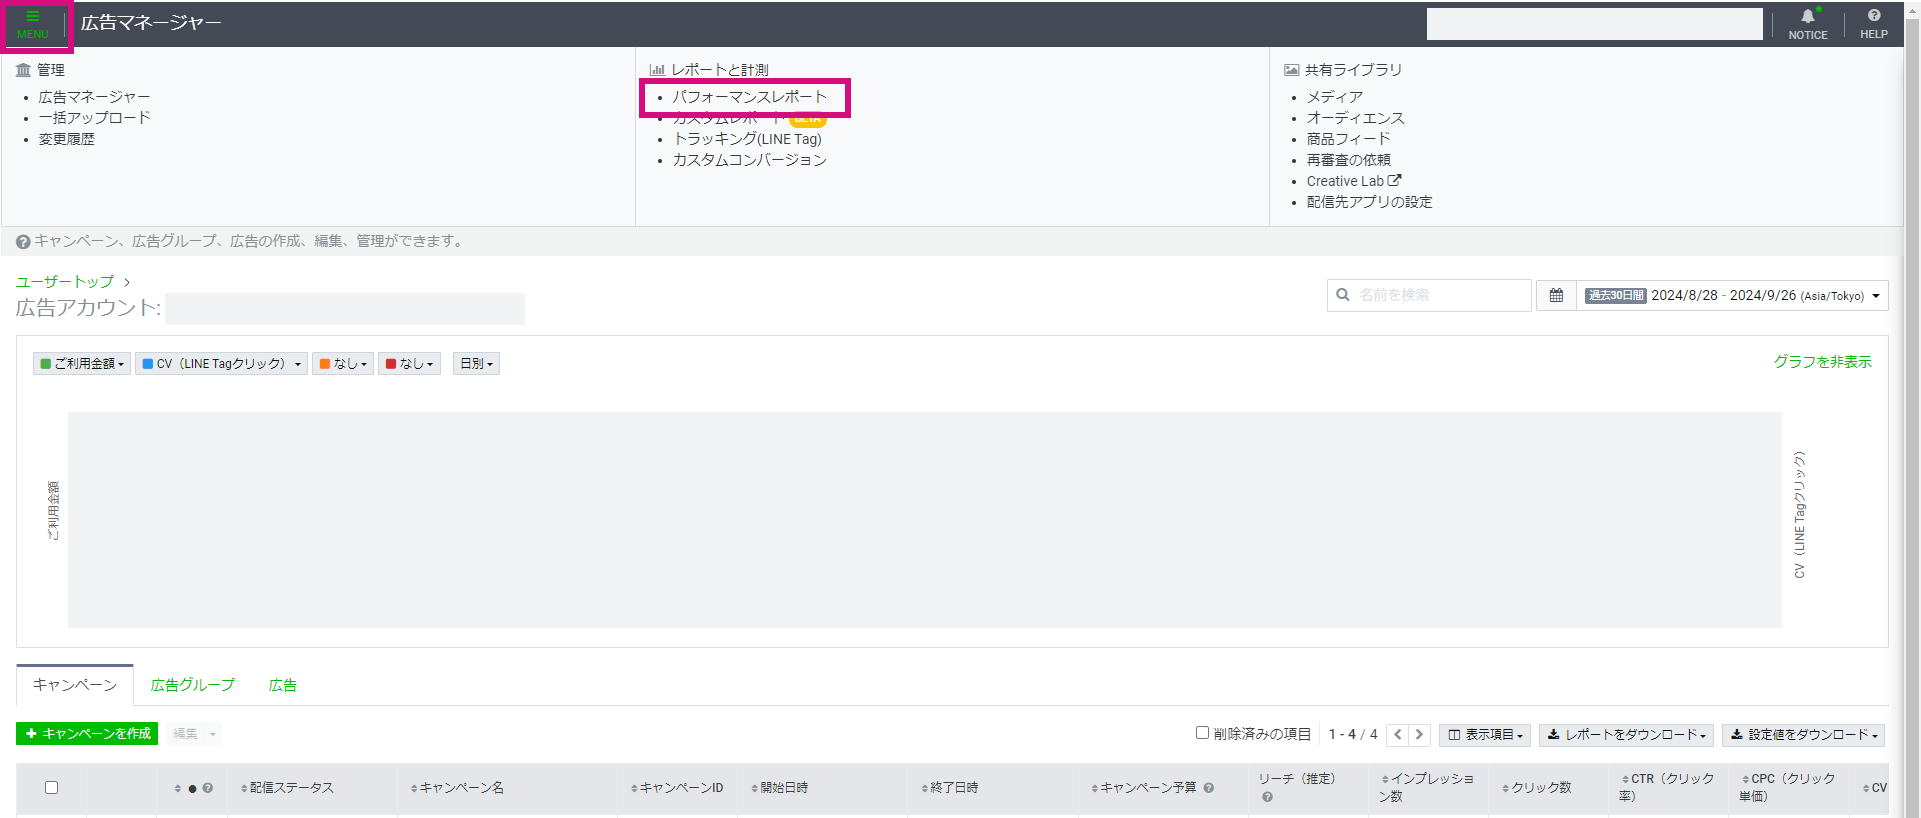The height and width of the screenshot is (818, 1921).
Task: Click グラフを非表示 link
Action: 1822,362
